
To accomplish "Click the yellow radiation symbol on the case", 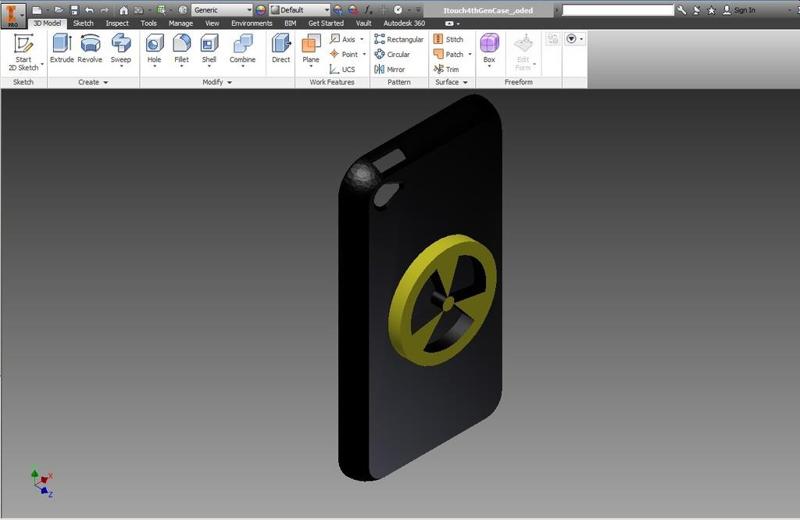I will tap(442, 300).
